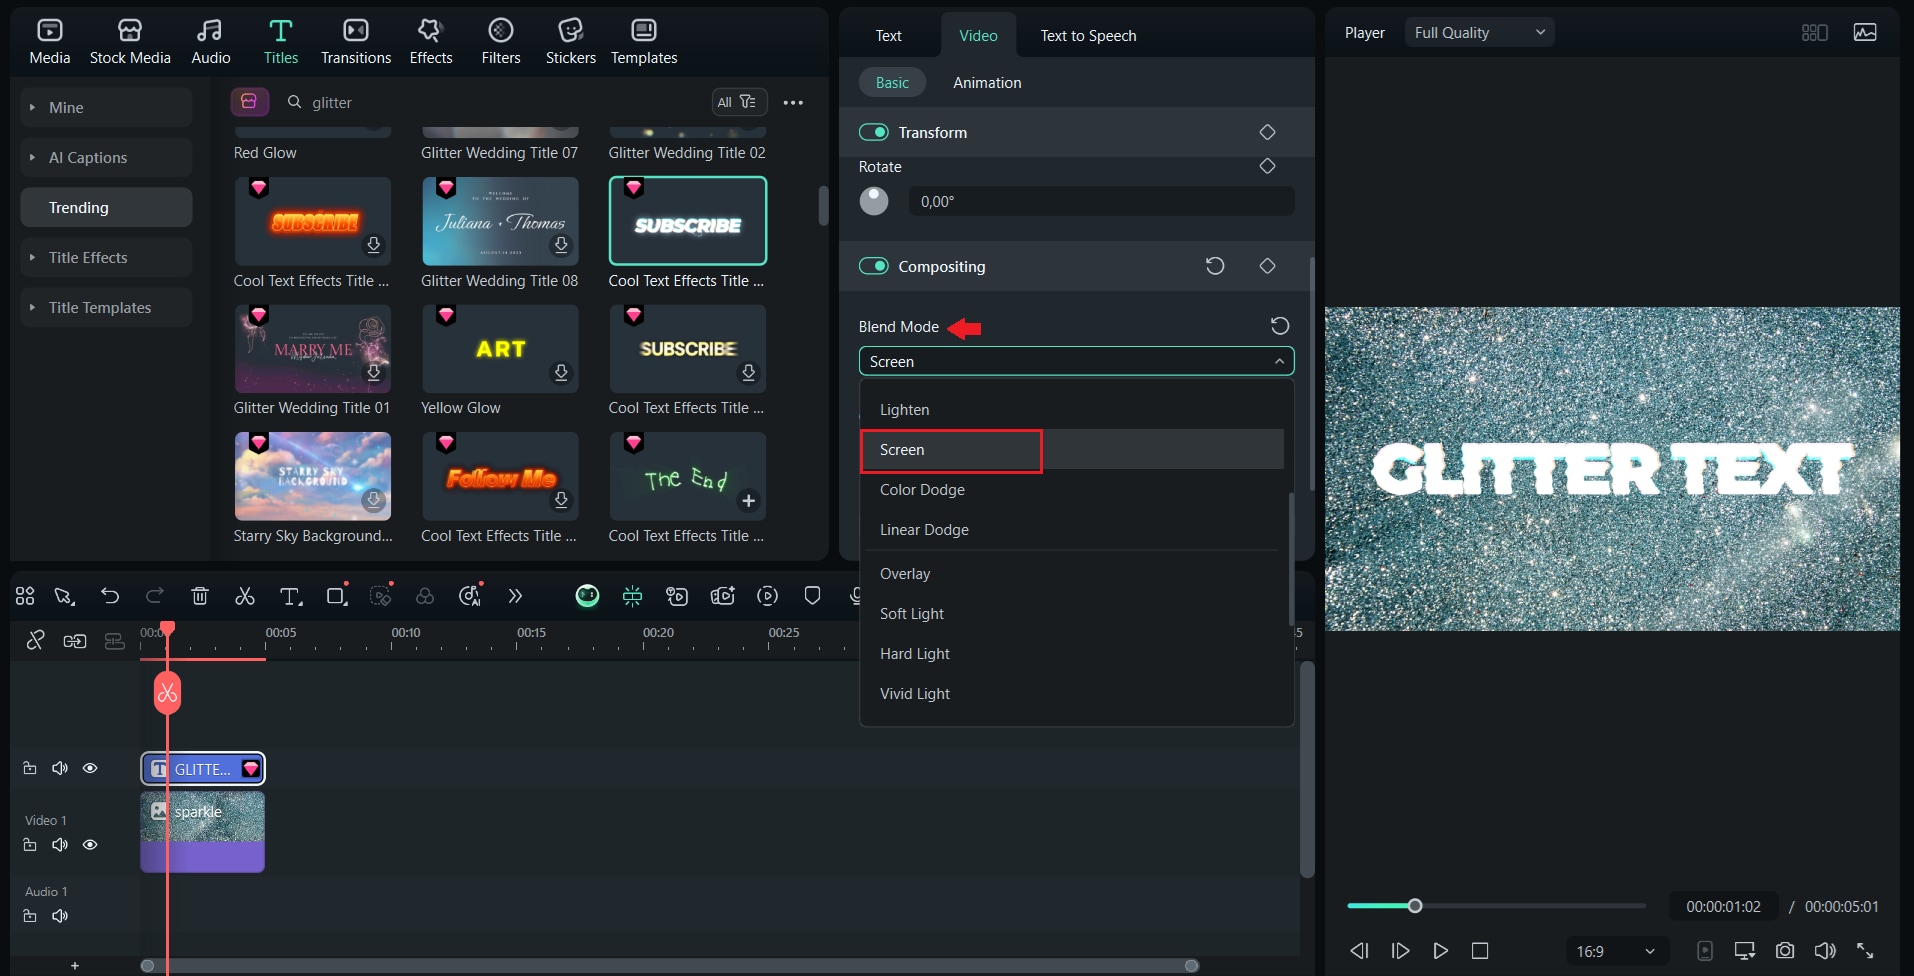Click the undo icon in timeline toolbar
The width and height of the screenshot is (1914, 976).
click(x=110, y=596)
